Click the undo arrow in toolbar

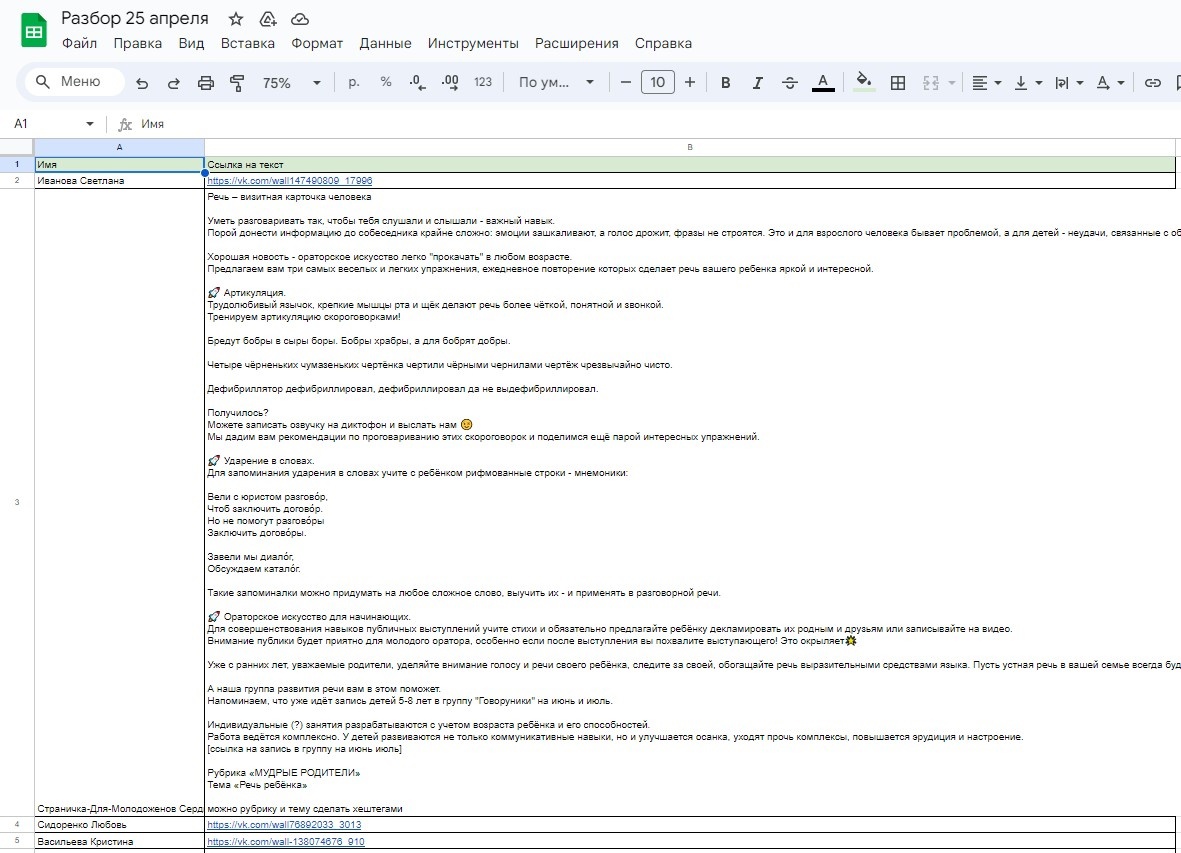coord(142,83)
